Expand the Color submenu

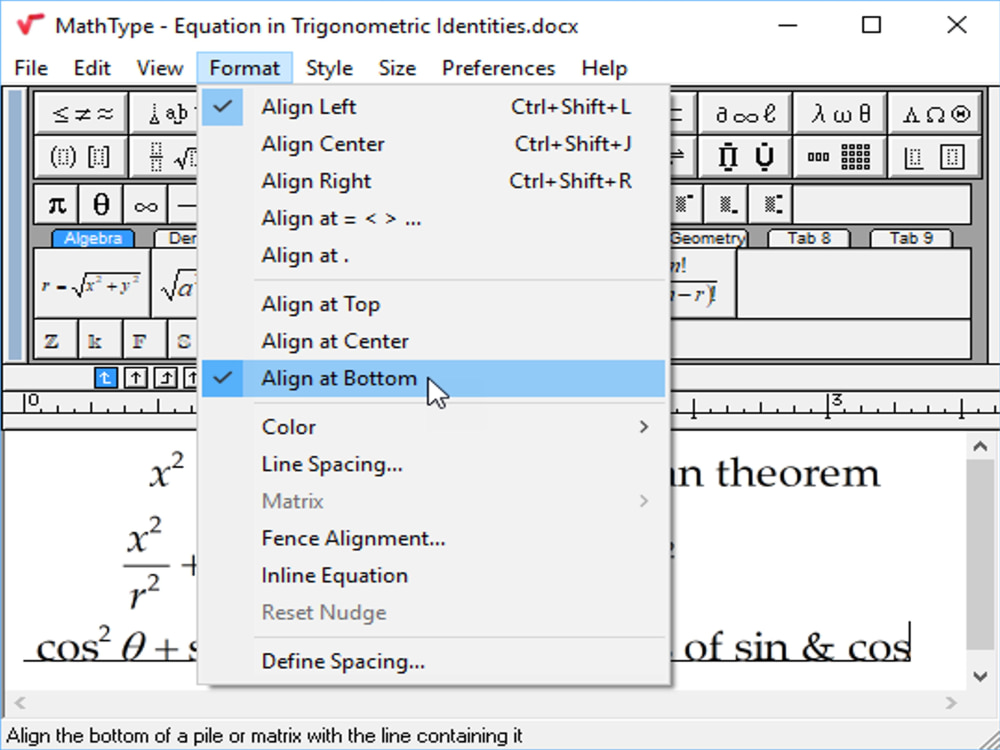[434, 427]
